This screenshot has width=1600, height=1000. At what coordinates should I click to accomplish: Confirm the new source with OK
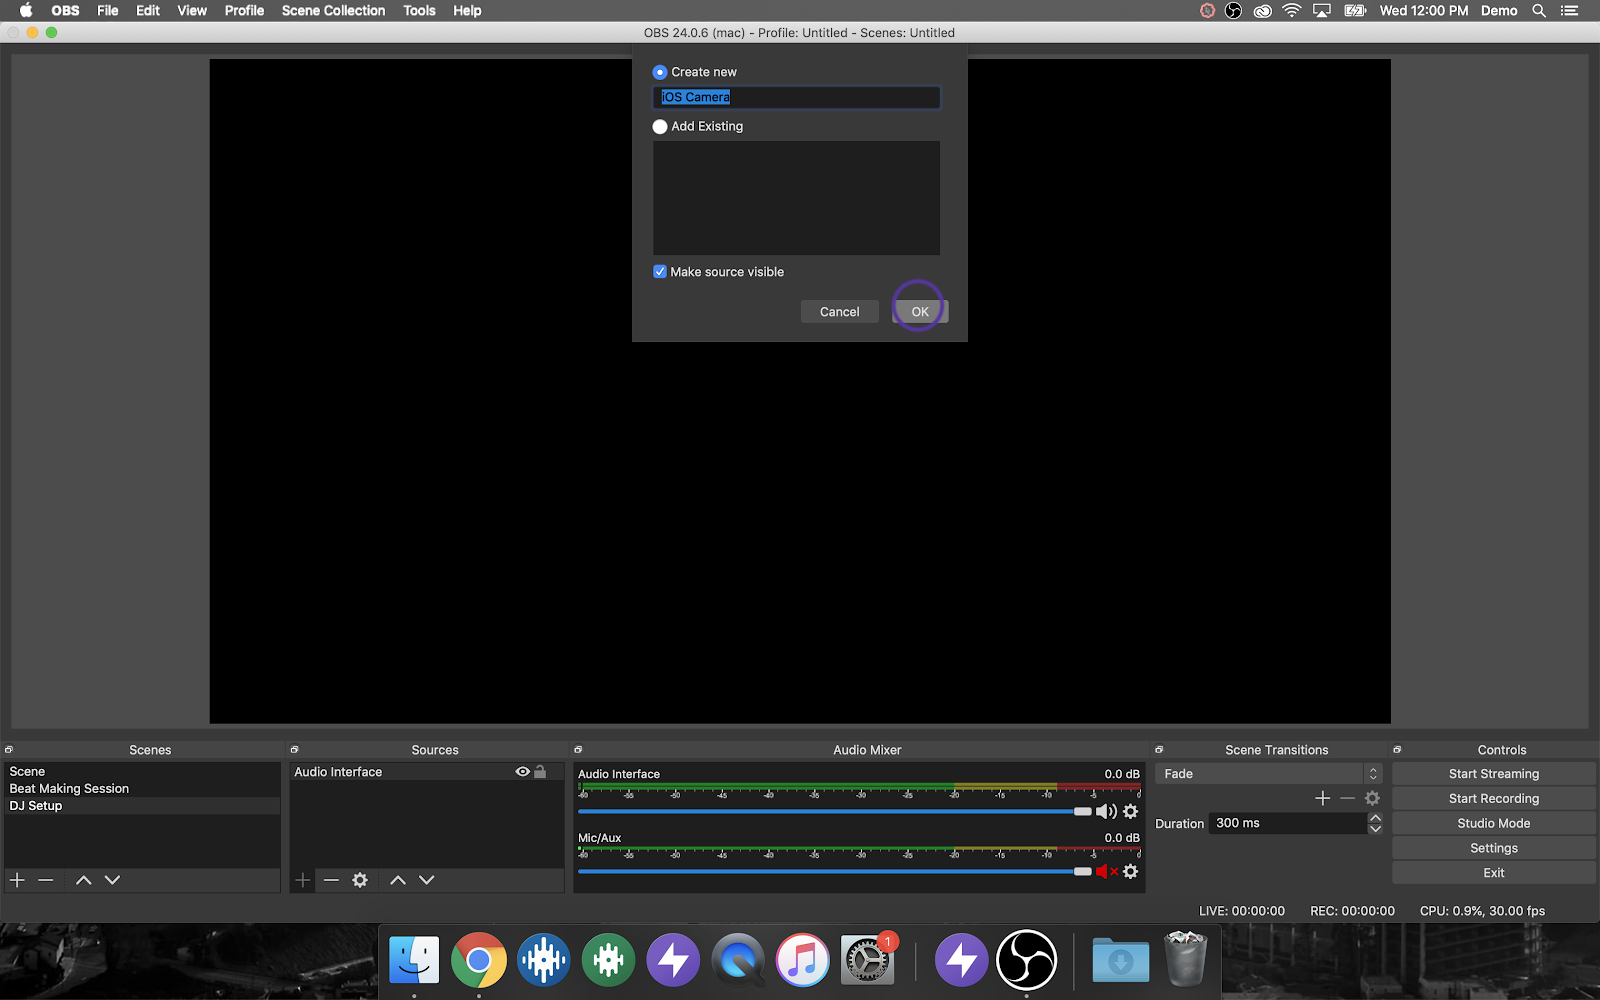click(x=920, y=312)
